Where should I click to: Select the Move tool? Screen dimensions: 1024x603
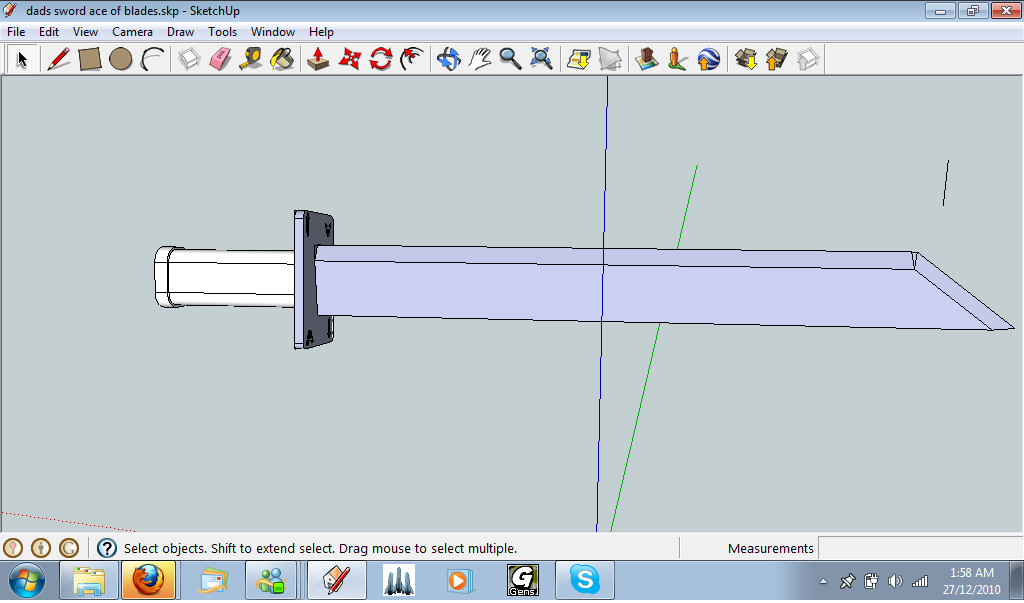tap(348, 59)
